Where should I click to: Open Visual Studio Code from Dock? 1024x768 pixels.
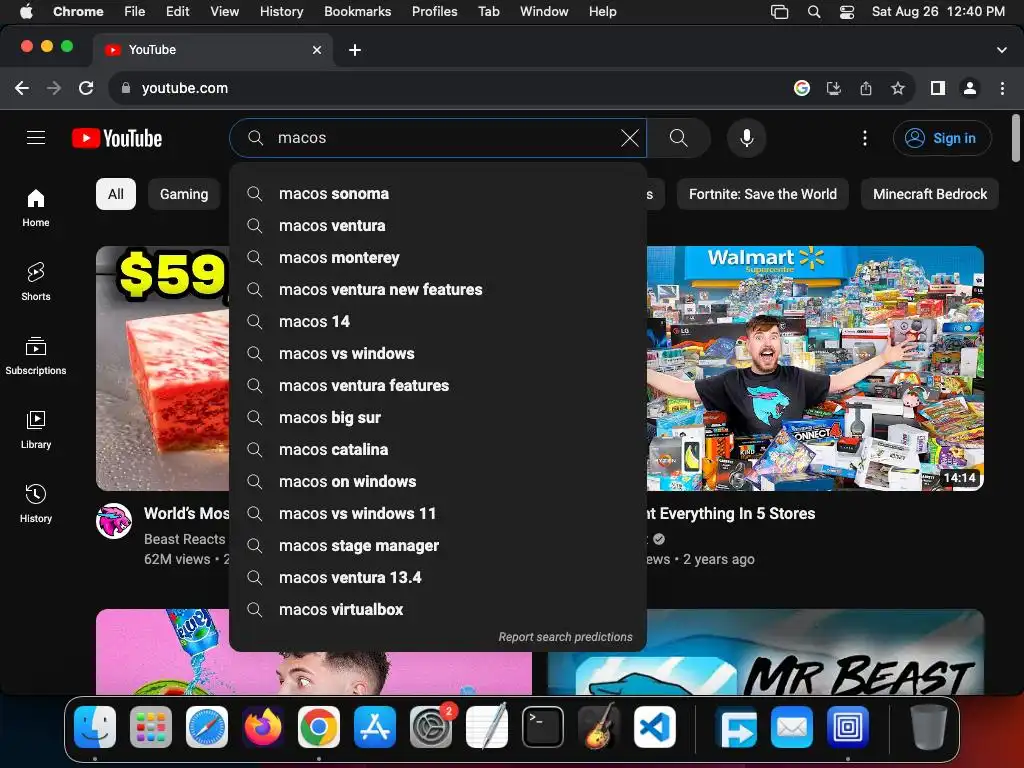pyautogui.click(x=654, y=727)
